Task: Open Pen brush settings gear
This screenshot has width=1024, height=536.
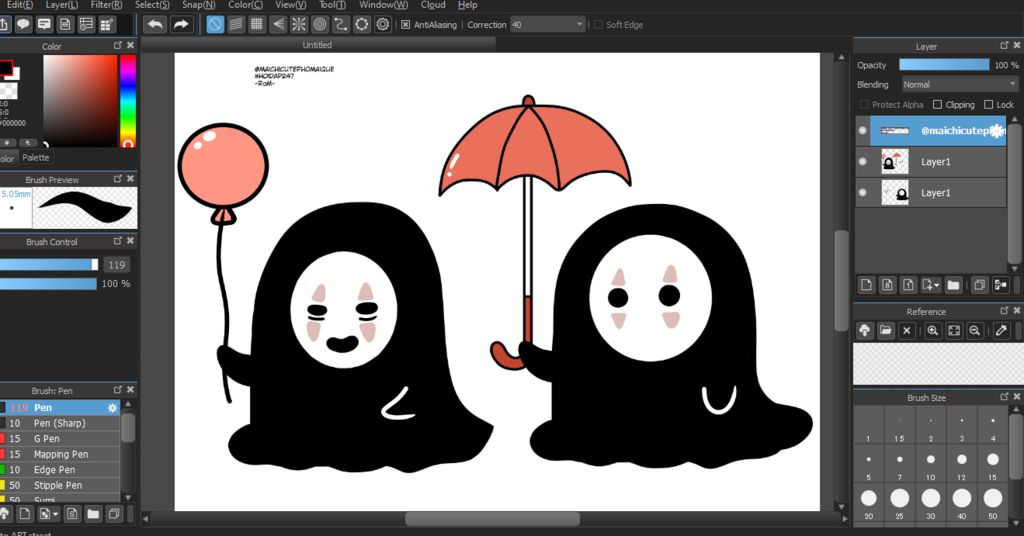Action: [x=112, y=407]
